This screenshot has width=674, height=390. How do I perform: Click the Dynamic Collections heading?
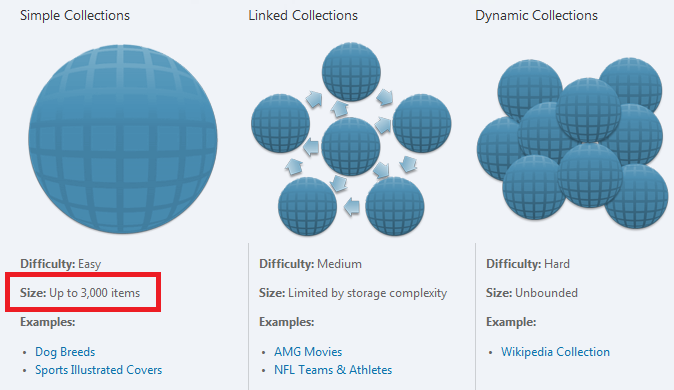click(536, 15)
